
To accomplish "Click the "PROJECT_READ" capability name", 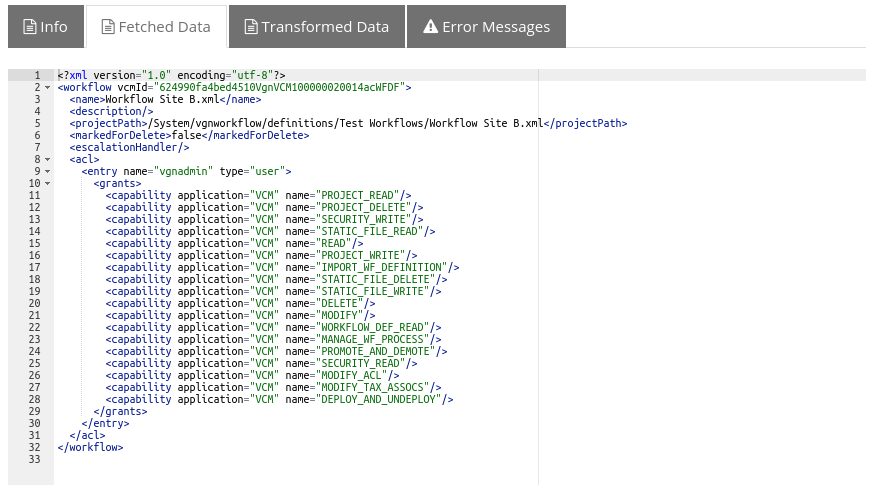I will tap(357, 195).
